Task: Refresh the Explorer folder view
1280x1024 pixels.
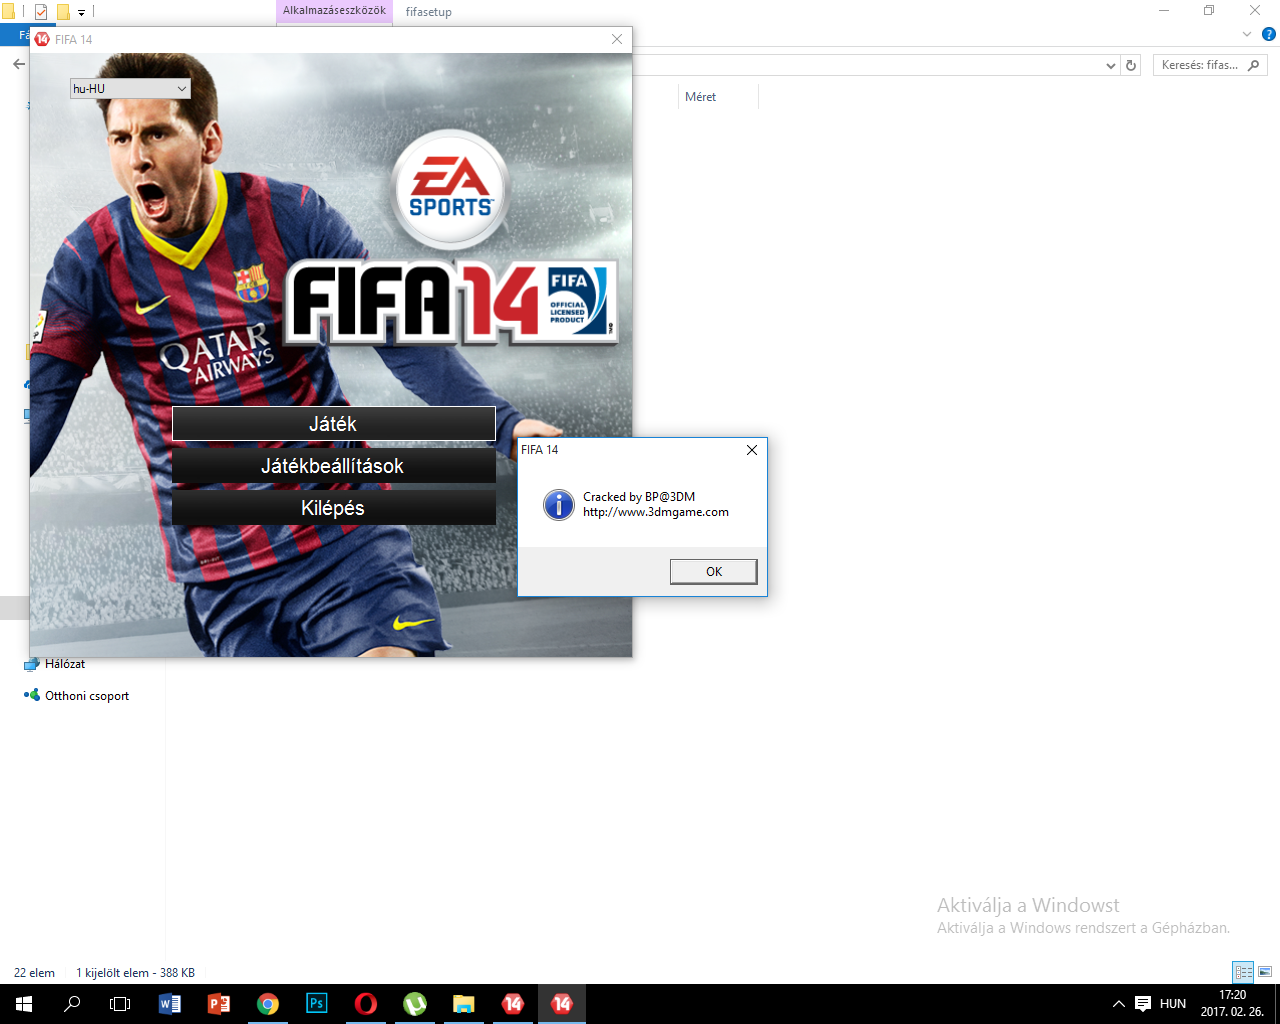Action: 1131,65
